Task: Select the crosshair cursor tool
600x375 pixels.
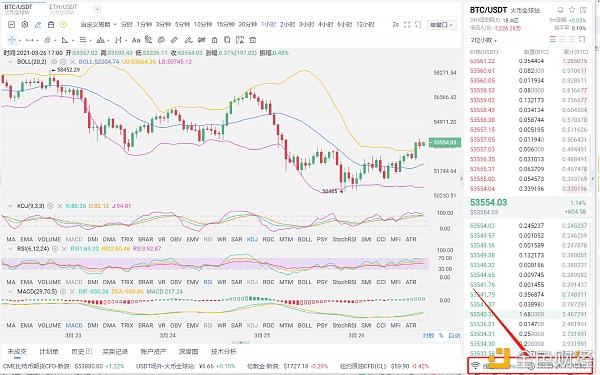Action: point(12,40)
